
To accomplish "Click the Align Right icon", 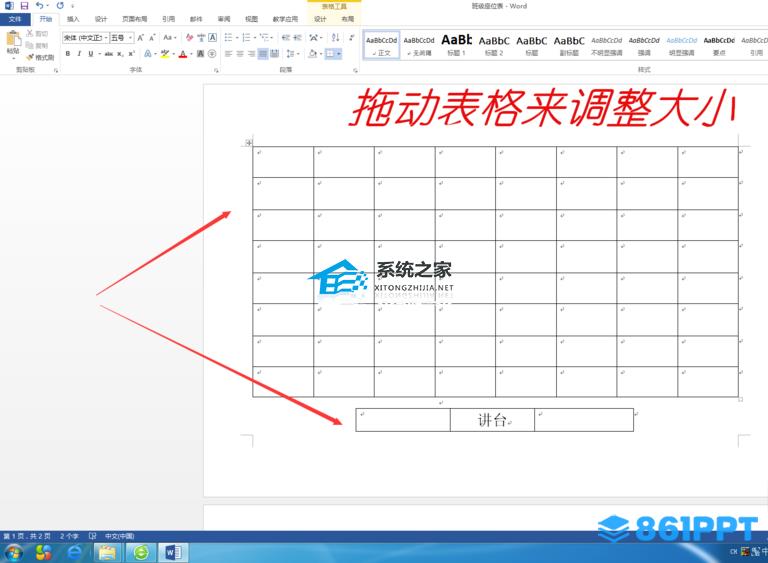I will pyautogui.click(x=251, y=54).
